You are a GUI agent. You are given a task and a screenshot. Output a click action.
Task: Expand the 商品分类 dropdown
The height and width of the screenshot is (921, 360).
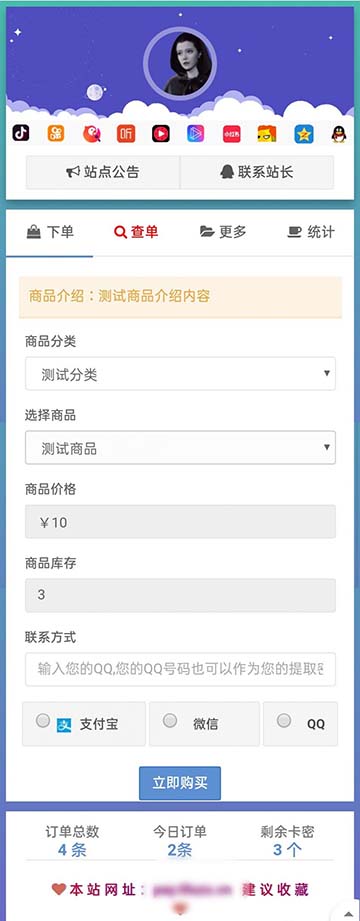point(180,374)
